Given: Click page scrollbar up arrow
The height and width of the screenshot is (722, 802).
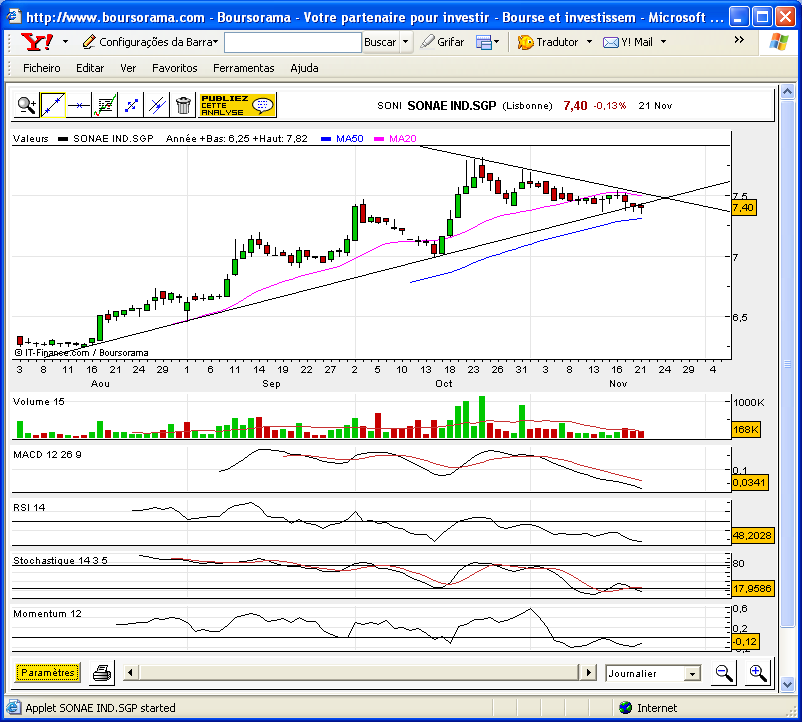Looking at the screenshot, I should [x=787, y=92].
